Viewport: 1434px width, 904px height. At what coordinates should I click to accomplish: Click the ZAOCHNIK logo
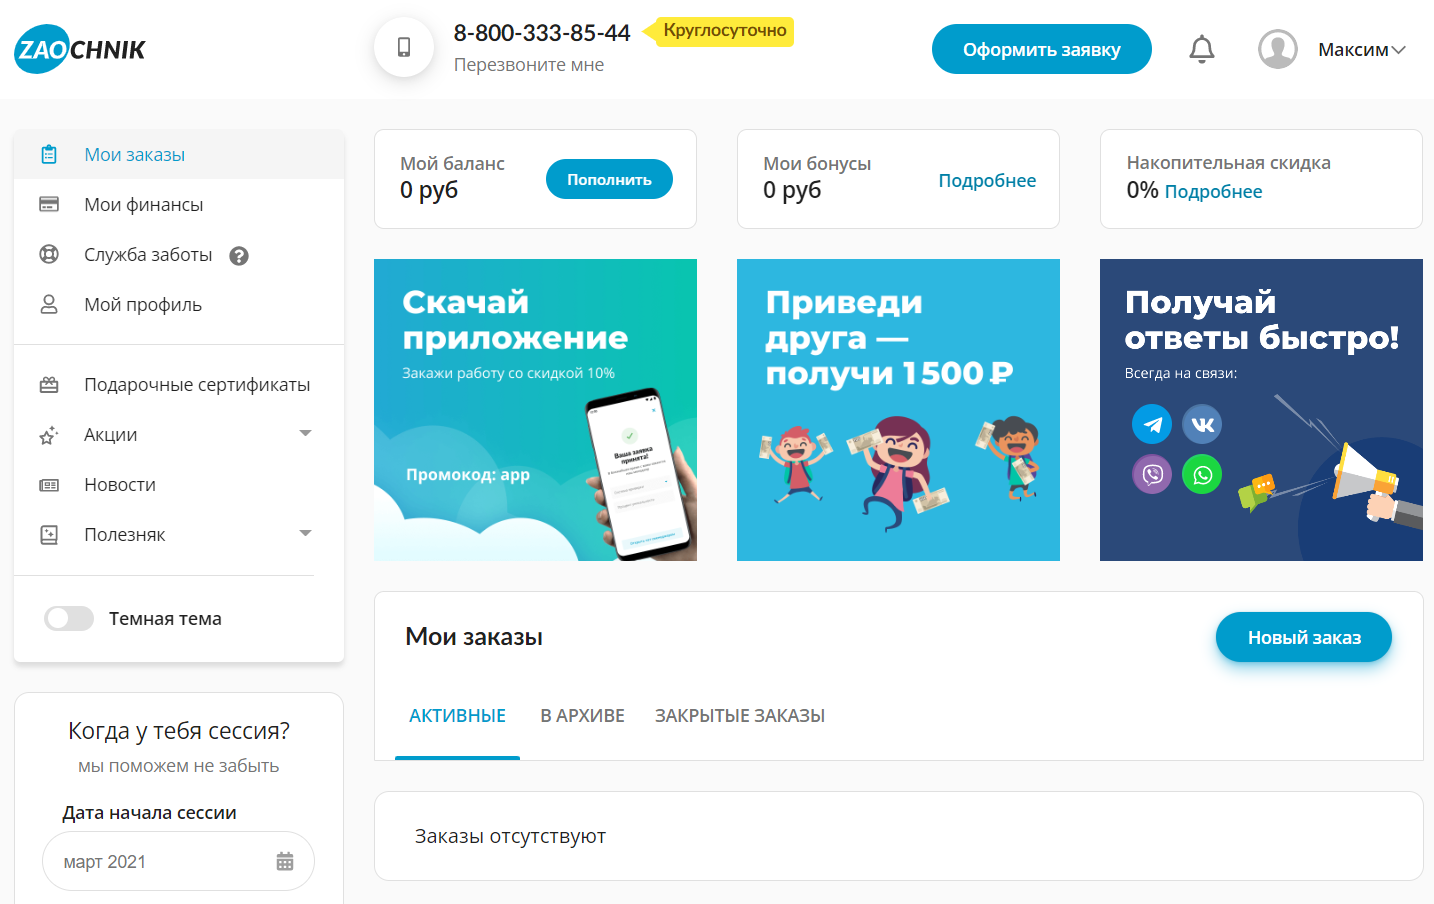point(80,49)
